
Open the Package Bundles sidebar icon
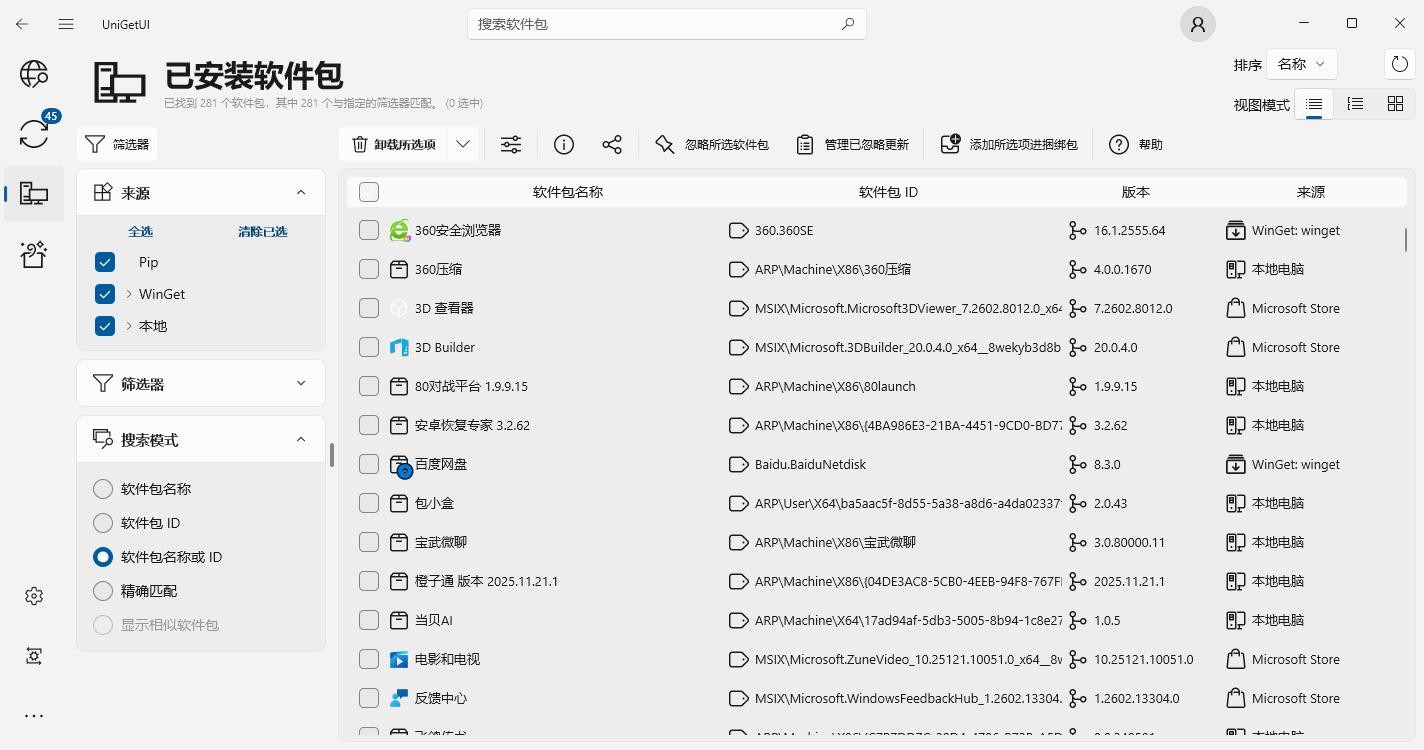[x=34, y=254]
